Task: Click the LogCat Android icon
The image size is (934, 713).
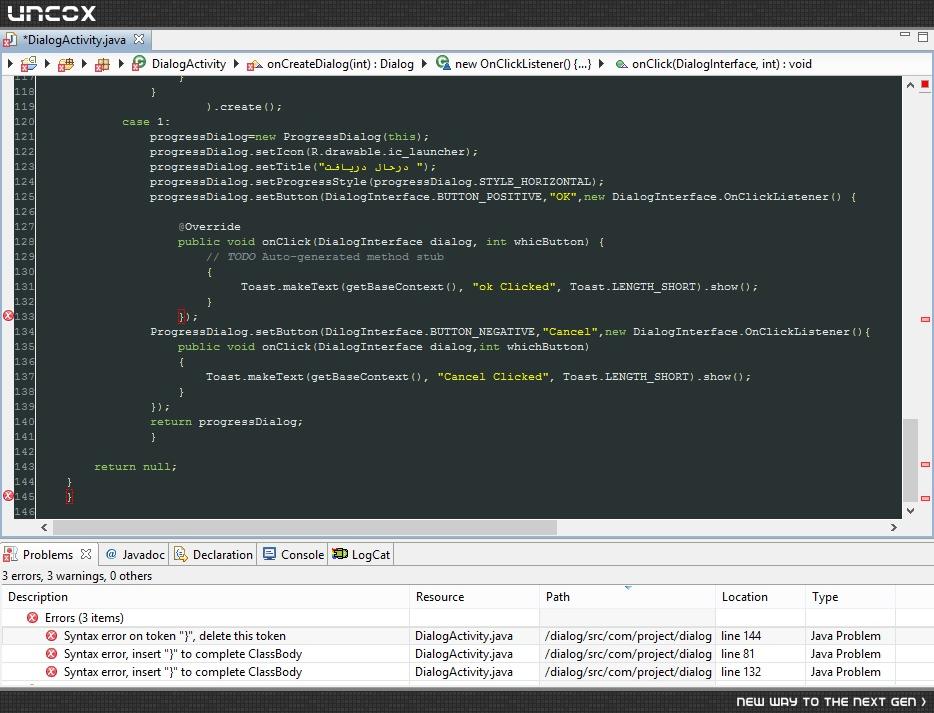Action: (x=340, y=554)
